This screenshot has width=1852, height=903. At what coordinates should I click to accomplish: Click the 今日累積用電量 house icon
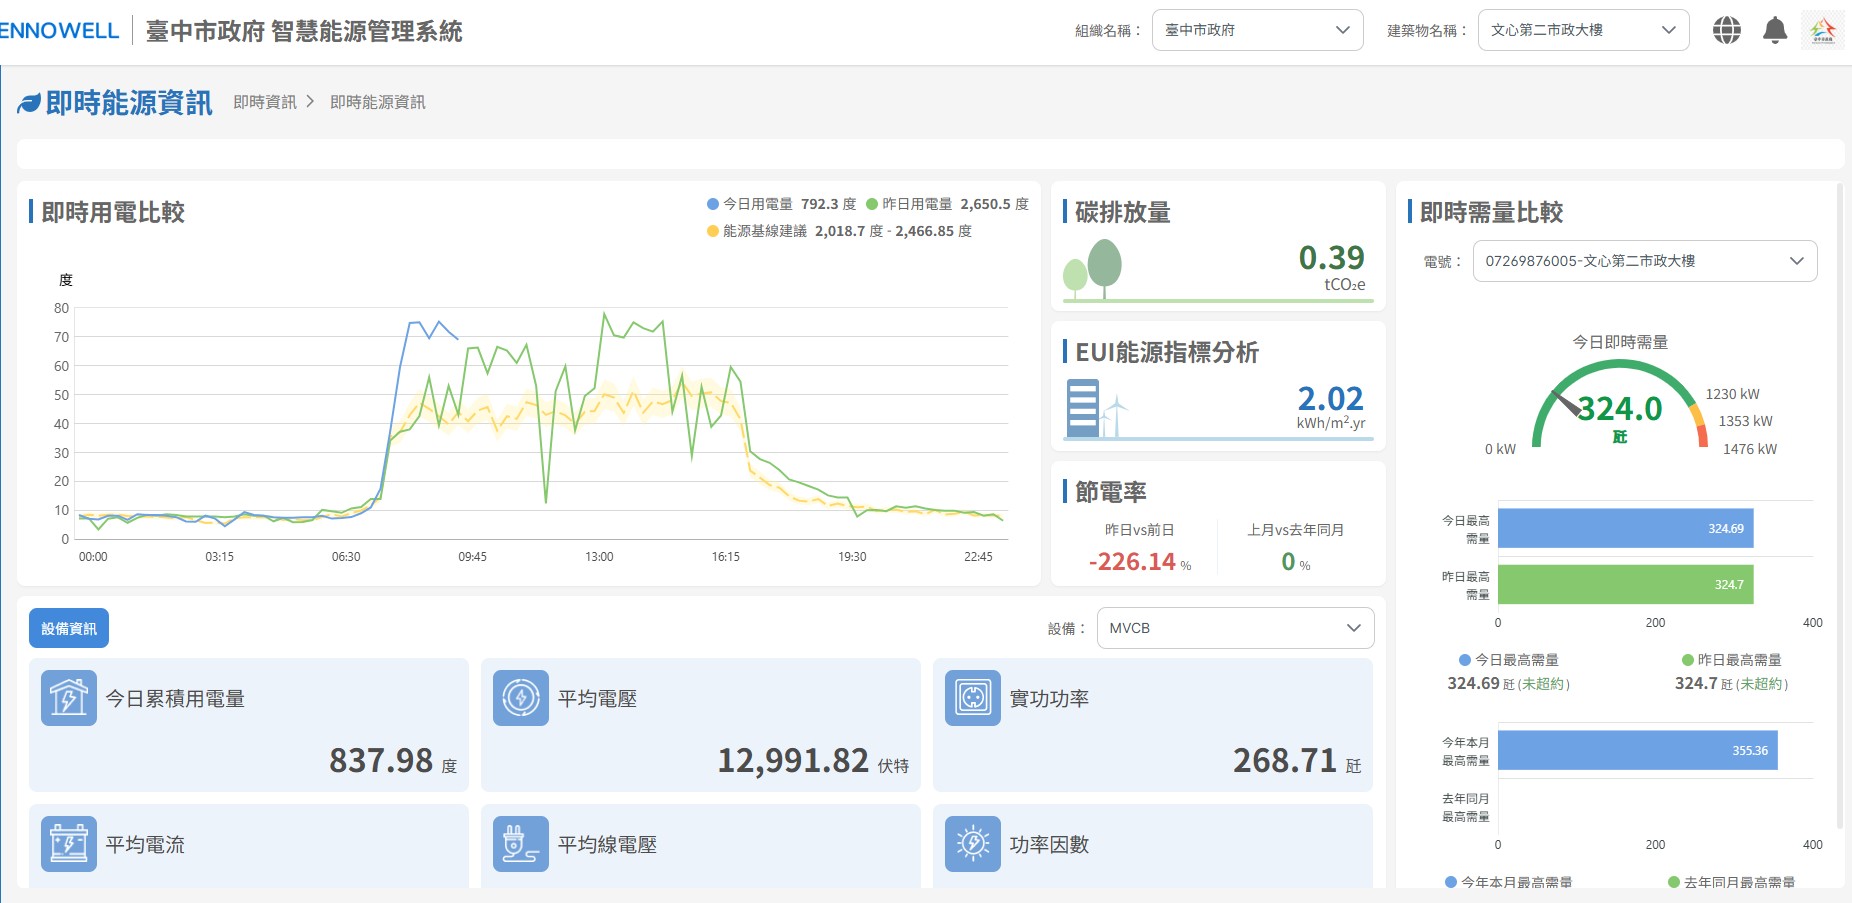click(69, 698)
